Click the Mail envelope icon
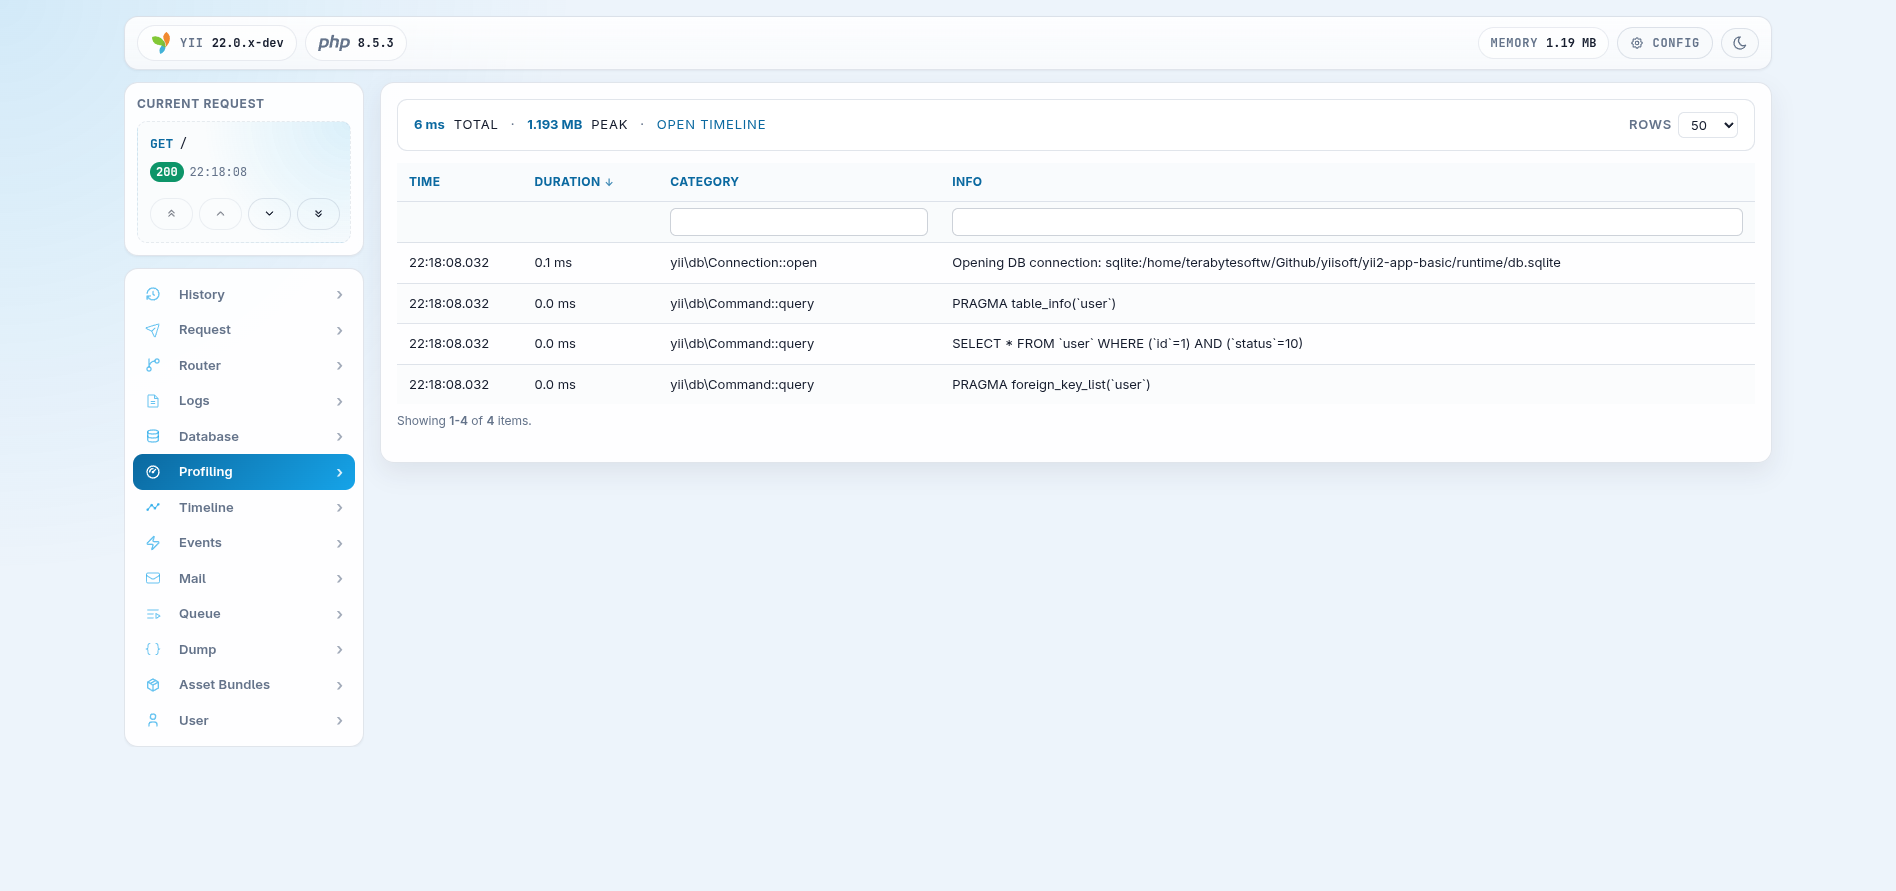 pos(153,578)
